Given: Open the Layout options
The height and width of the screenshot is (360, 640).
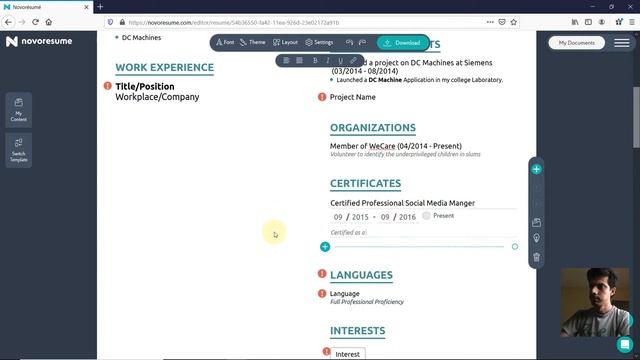Looking at the screenshot, I should pyautogui.click(x=285, y=42).
